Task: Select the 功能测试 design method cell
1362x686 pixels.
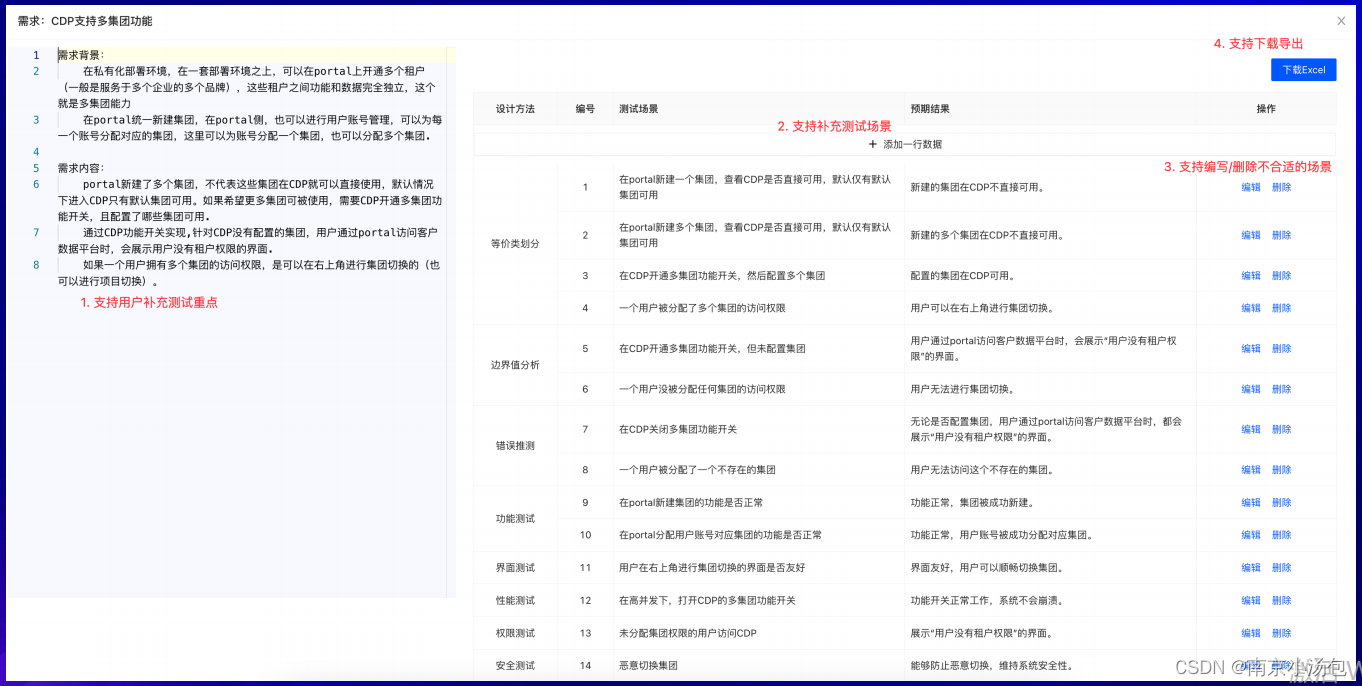Action: (515, 519)
